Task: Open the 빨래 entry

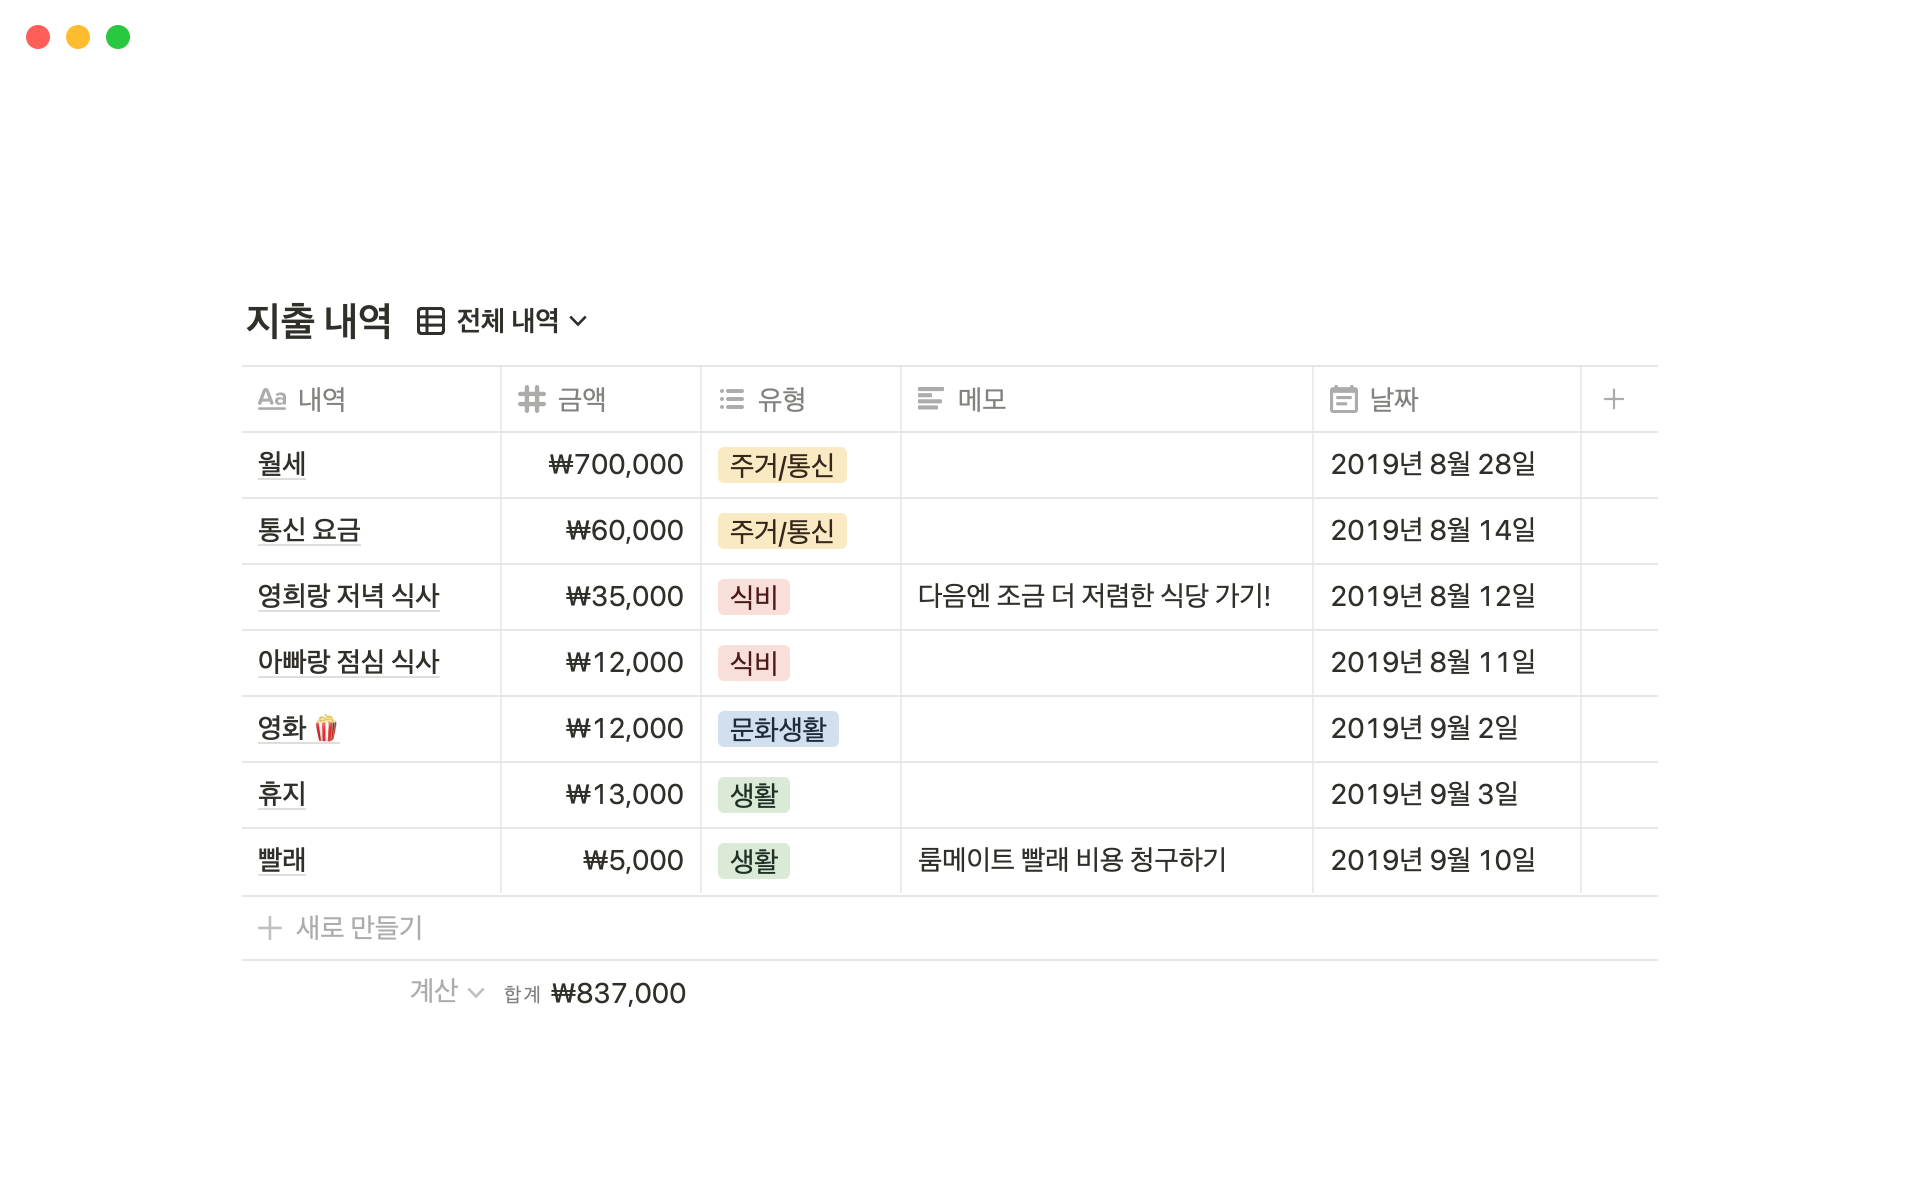Action: point(281,860)
